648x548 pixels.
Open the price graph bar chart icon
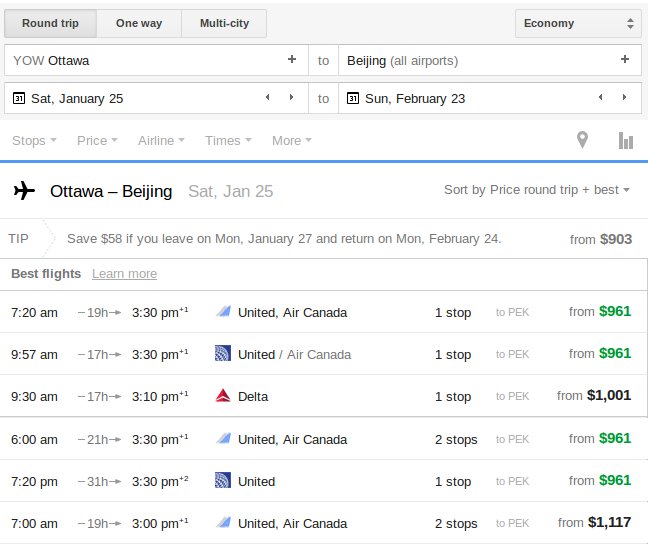pyautogui.click(x=626, y=140)
